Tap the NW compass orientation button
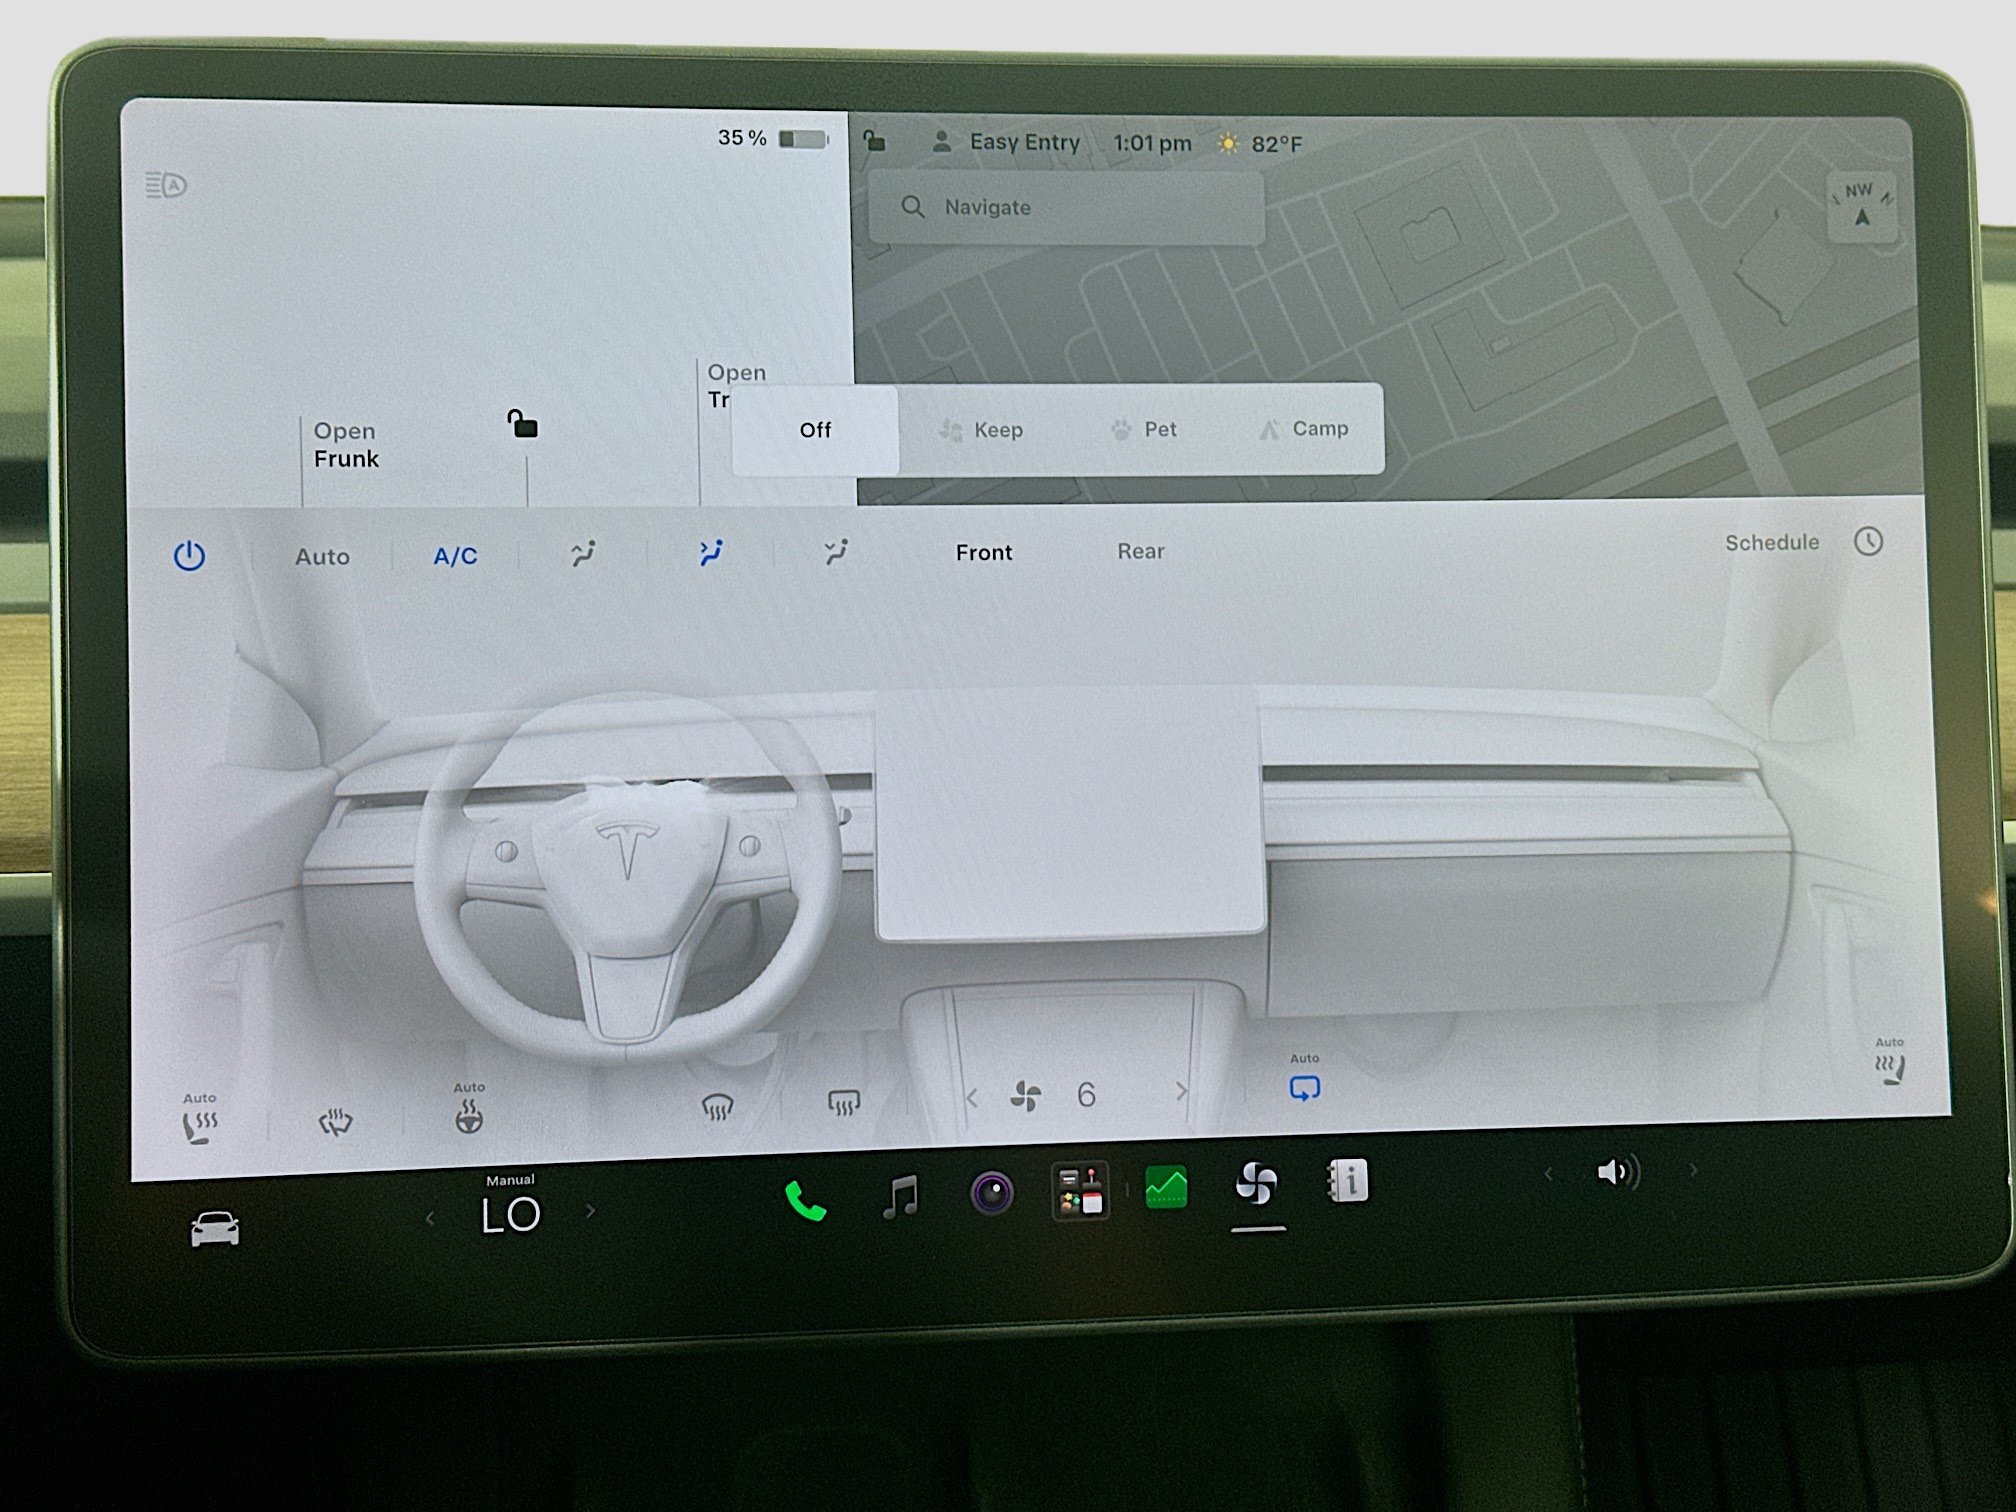 tap(1860, 206)
